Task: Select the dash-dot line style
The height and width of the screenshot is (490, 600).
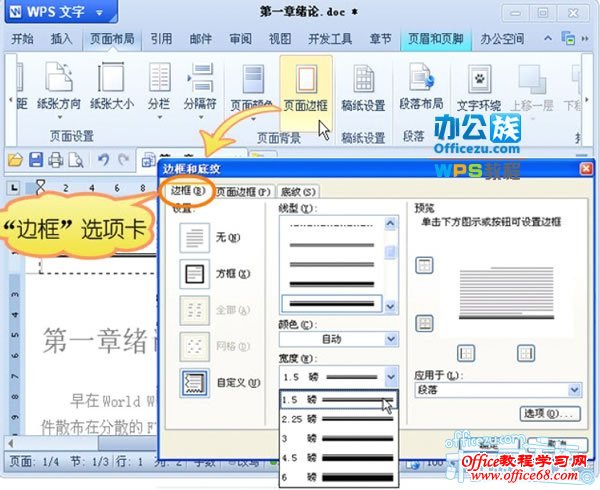Action: (x=331, y=226)
